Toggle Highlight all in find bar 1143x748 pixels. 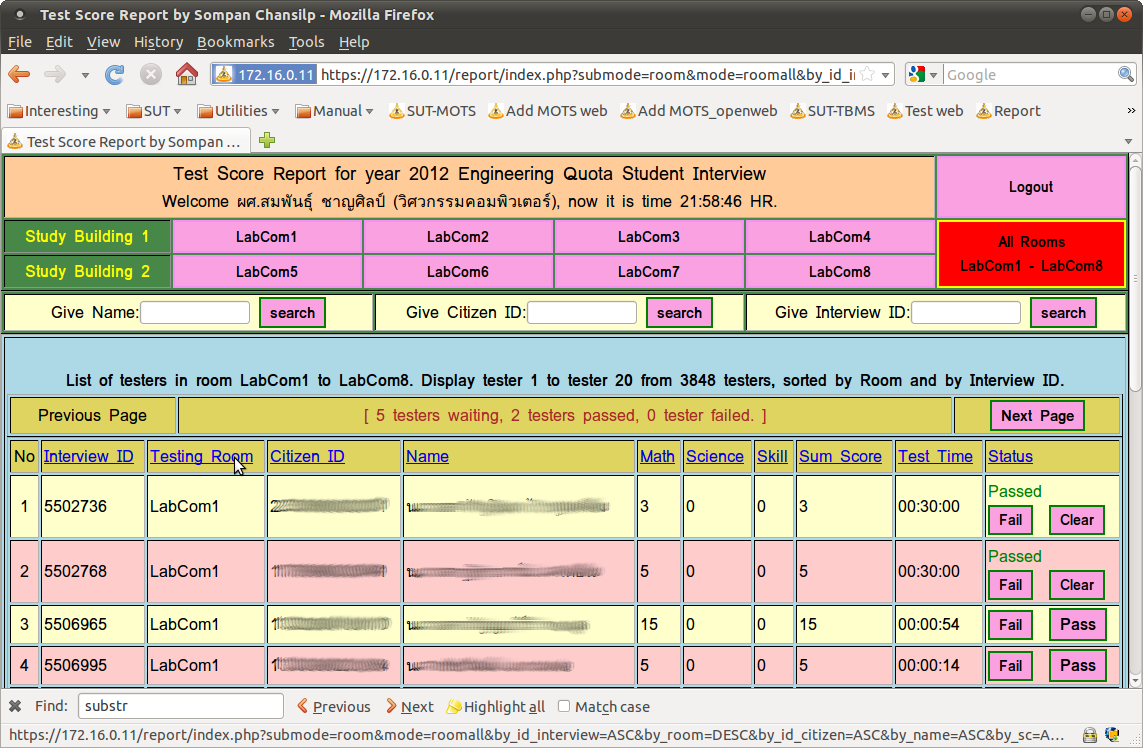tap(496, 706)
